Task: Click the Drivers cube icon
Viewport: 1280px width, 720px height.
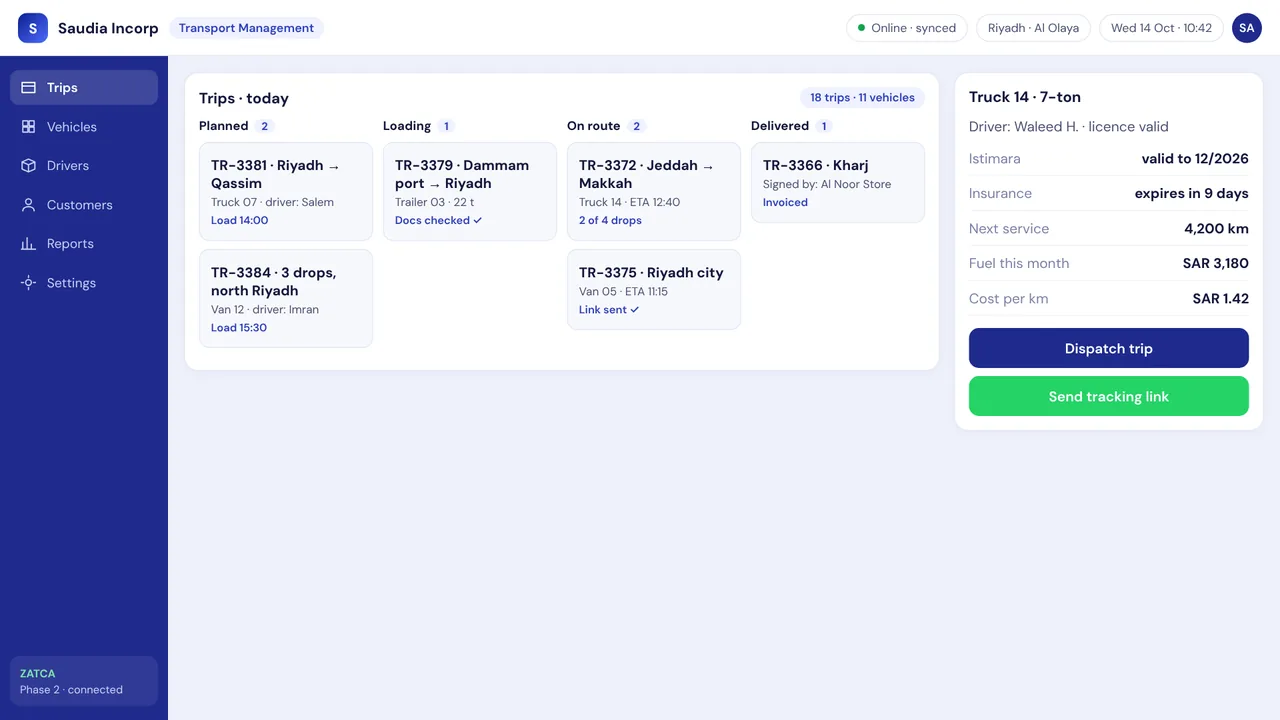Action: (28, 166)
